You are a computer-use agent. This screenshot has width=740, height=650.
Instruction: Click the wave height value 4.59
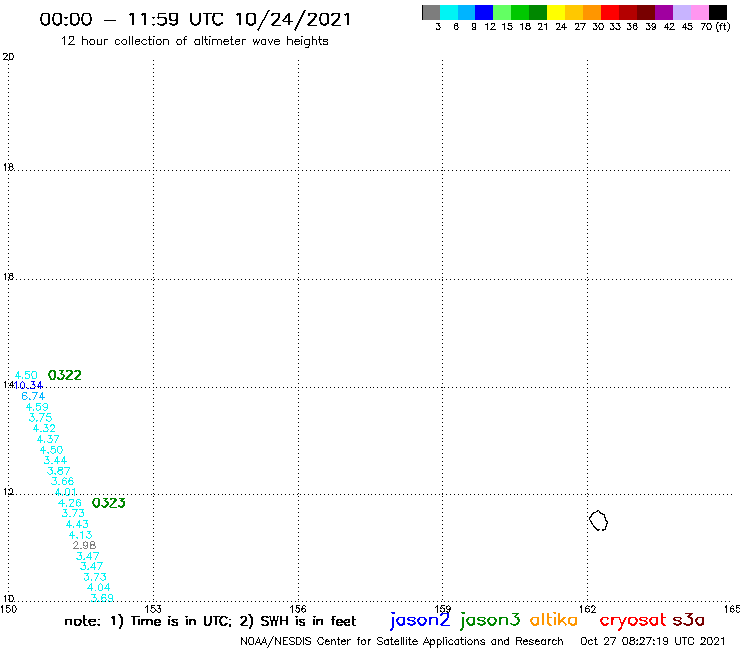tap(37, 407)
